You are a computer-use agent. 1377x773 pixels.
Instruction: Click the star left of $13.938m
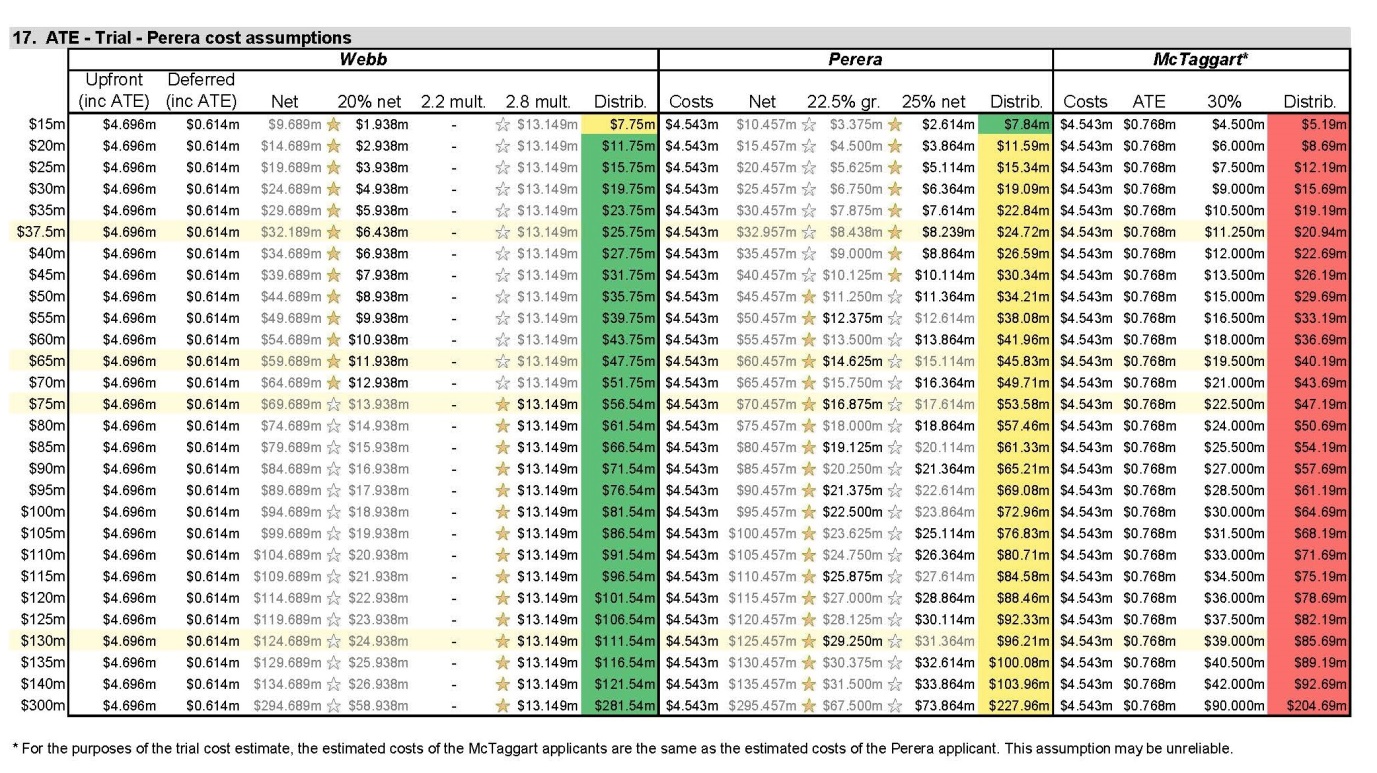coord(334,405)
